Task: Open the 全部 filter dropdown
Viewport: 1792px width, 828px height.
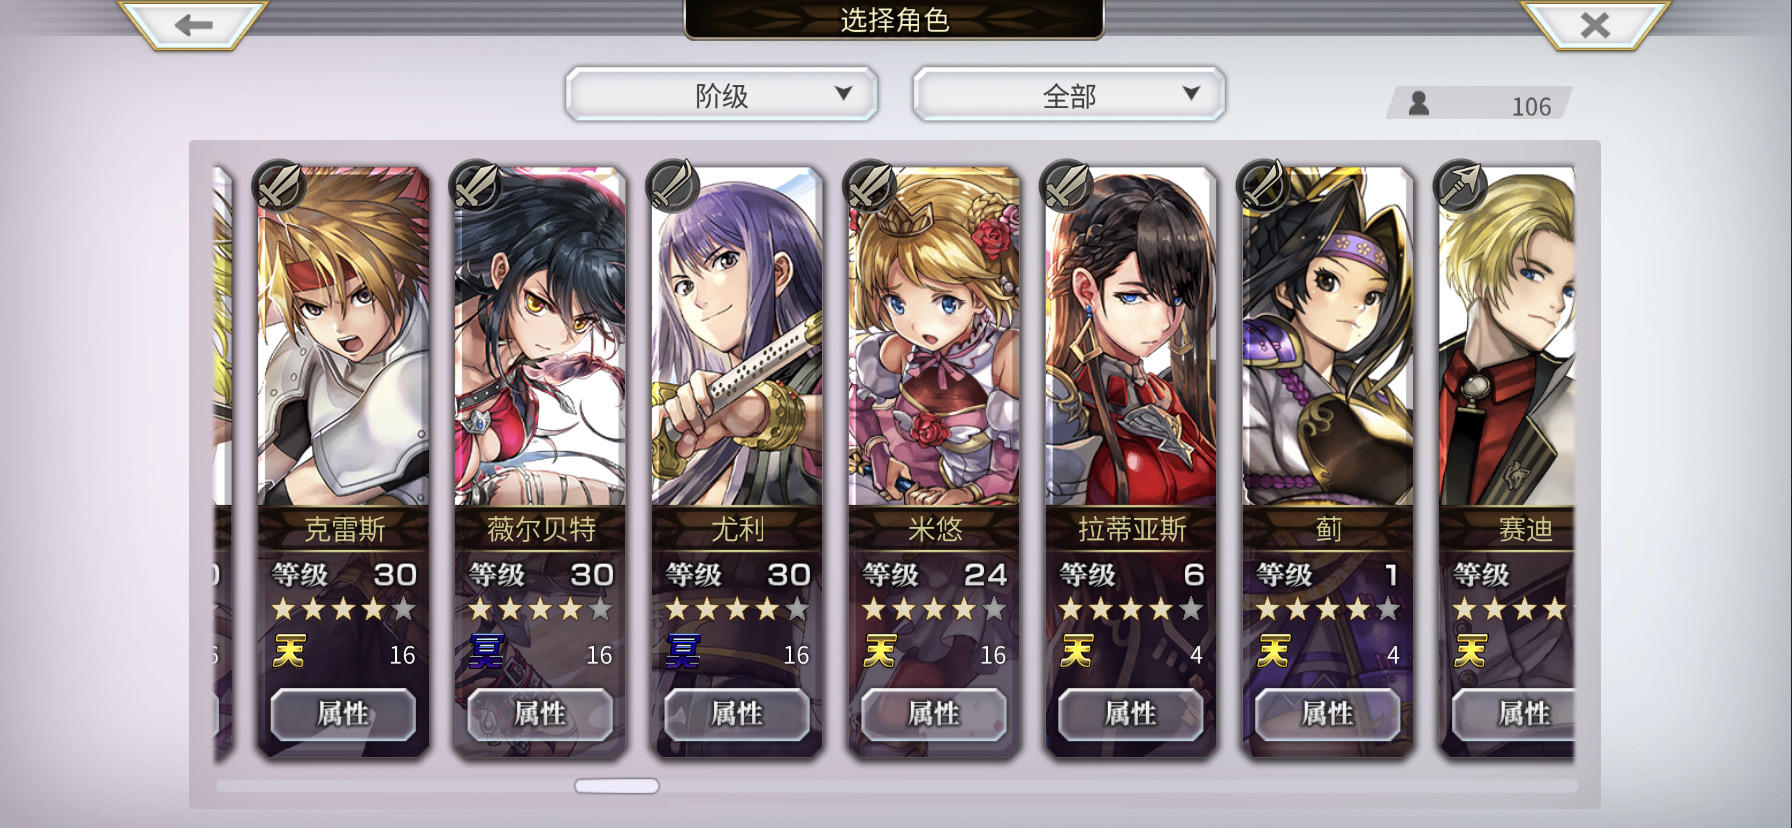Action: click(x=1069, y=95)
